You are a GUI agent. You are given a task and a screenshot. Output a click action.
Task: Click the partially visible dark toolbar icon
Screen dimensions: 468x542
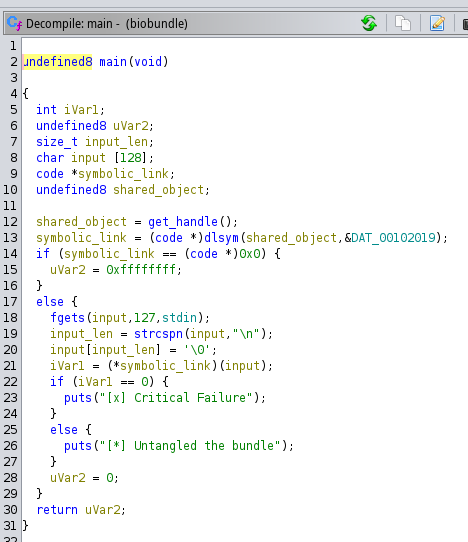[465, 24]
